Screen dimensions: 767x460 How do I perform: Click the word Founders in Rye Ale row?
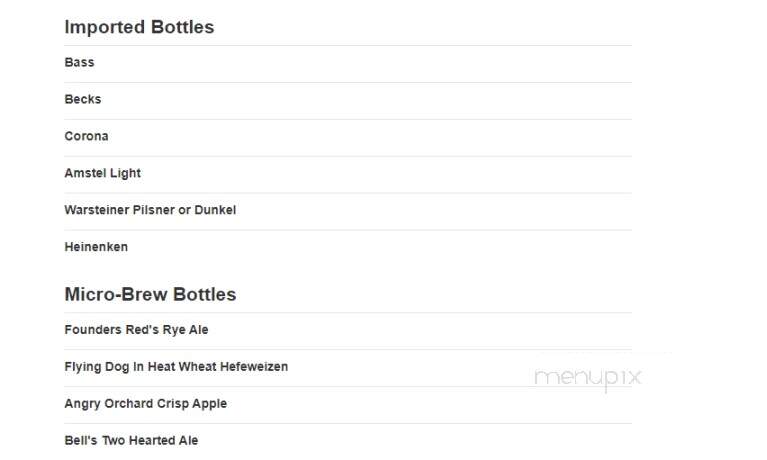[93, 330]
